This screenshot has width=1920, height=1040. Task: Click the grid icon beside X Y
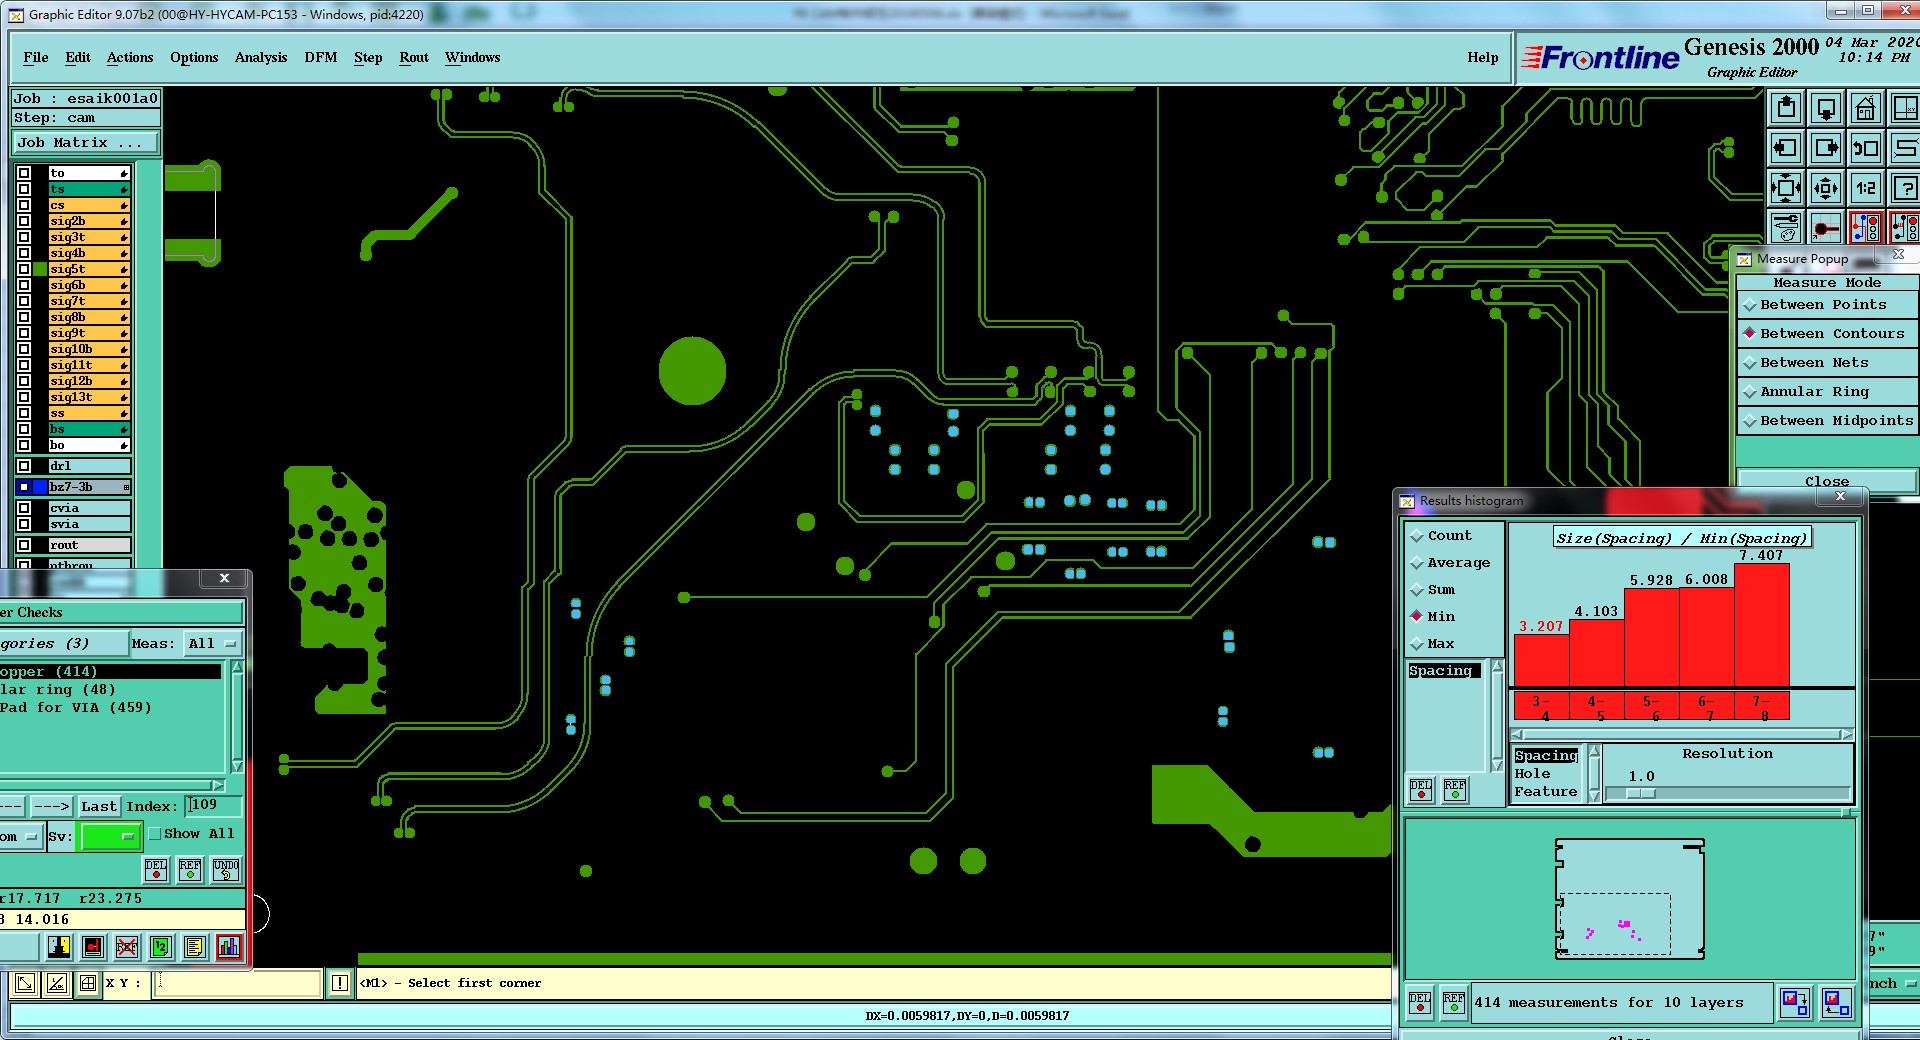pos(88,983)
